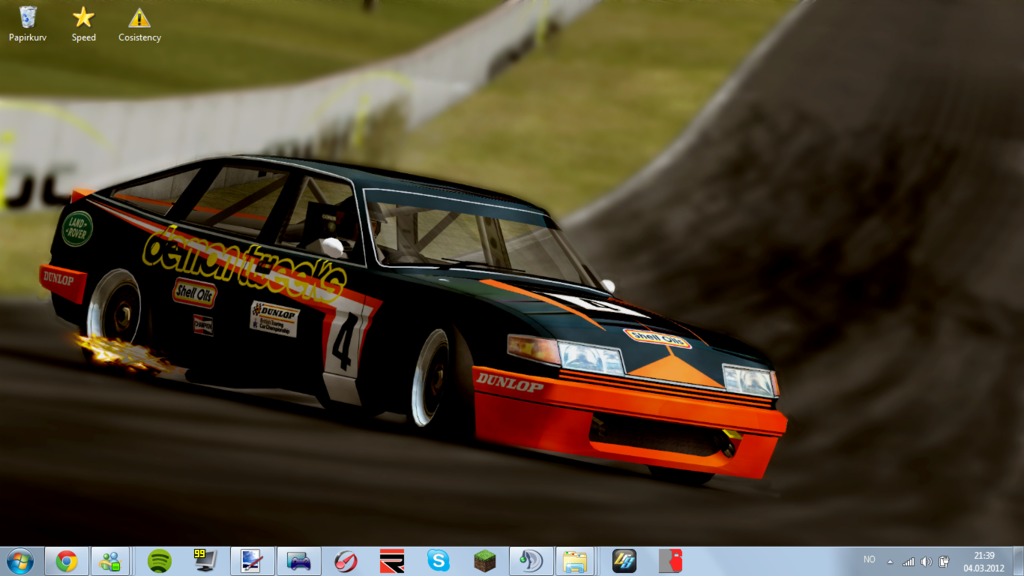
Task: Open the red circular gauge taskbar icon
Action: [345, 561]
